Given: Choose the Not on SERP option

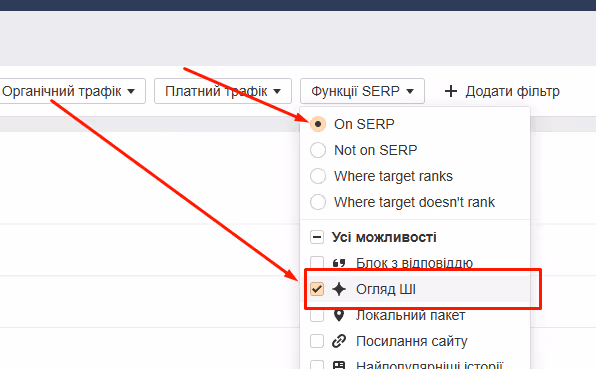Looking at the screenshot, I should 318,150.
